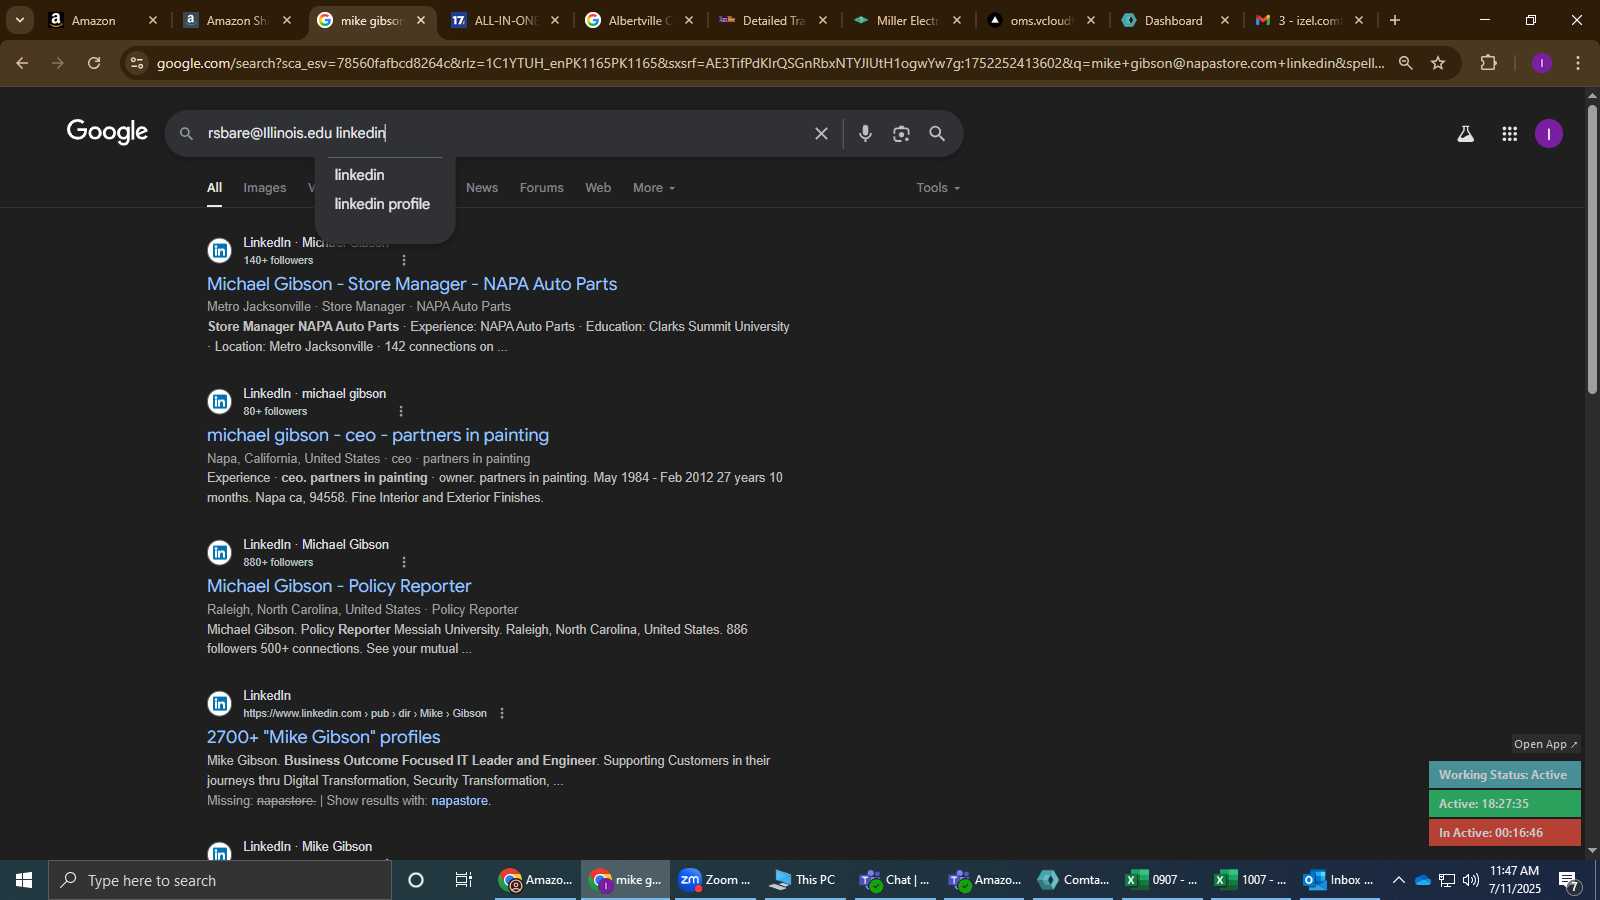Open options for Store Manager NAPA result
The image size is (1600, 900).
coord(404,260)
